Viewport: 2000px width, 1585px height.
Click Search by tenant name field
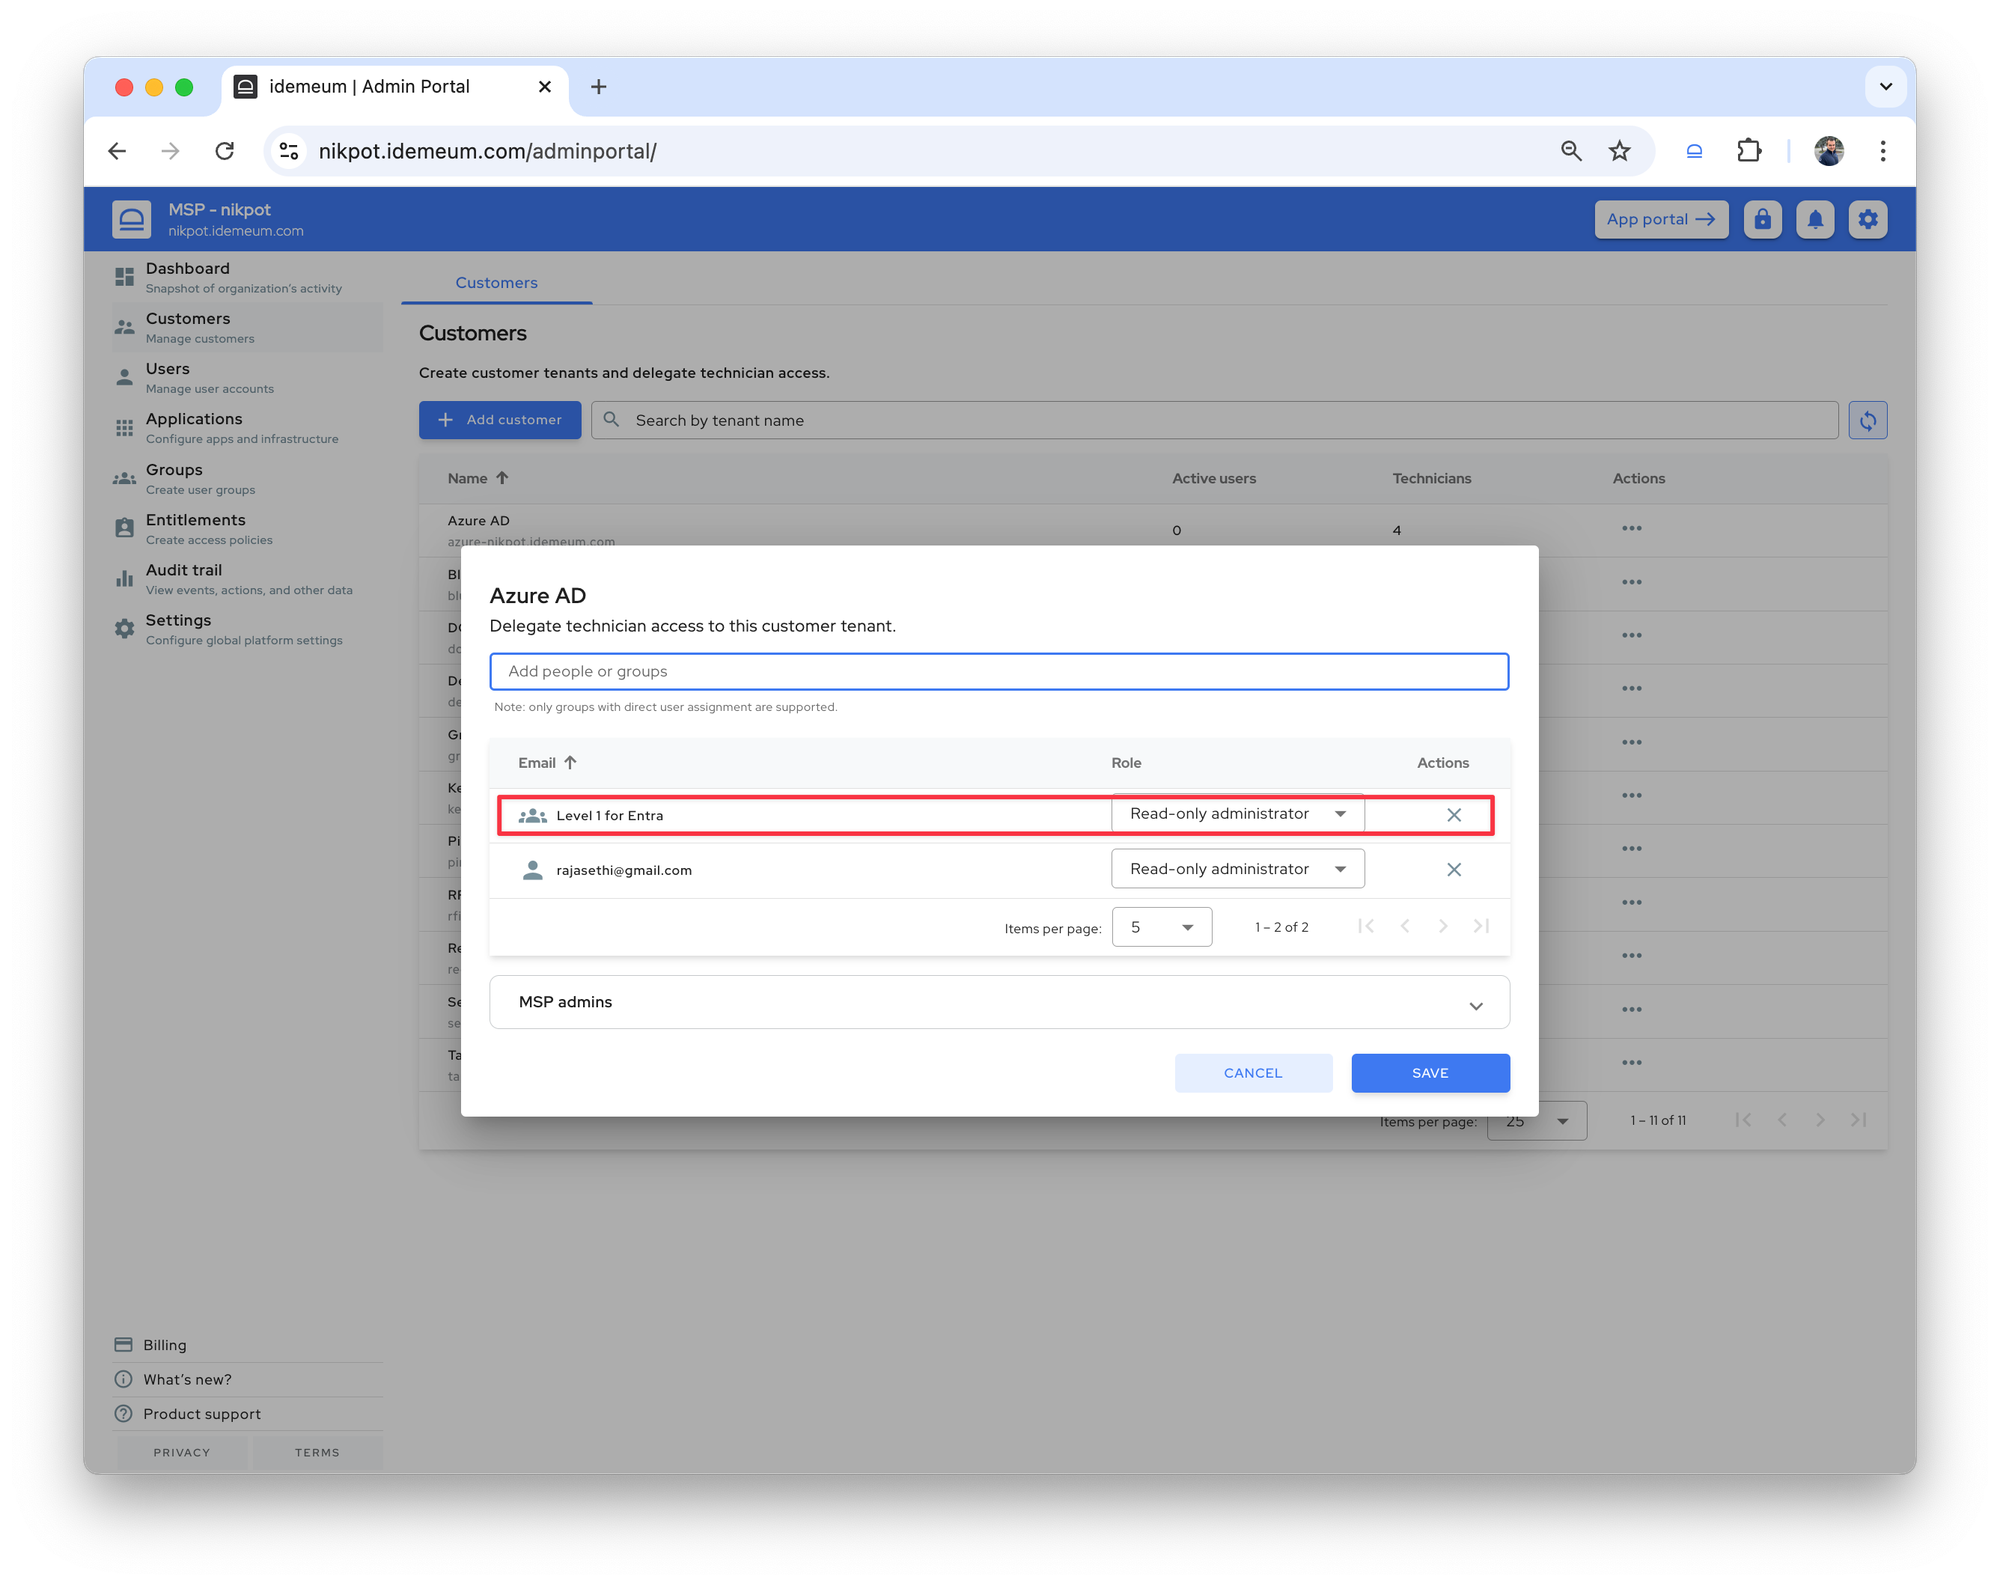coord(1214,420)
